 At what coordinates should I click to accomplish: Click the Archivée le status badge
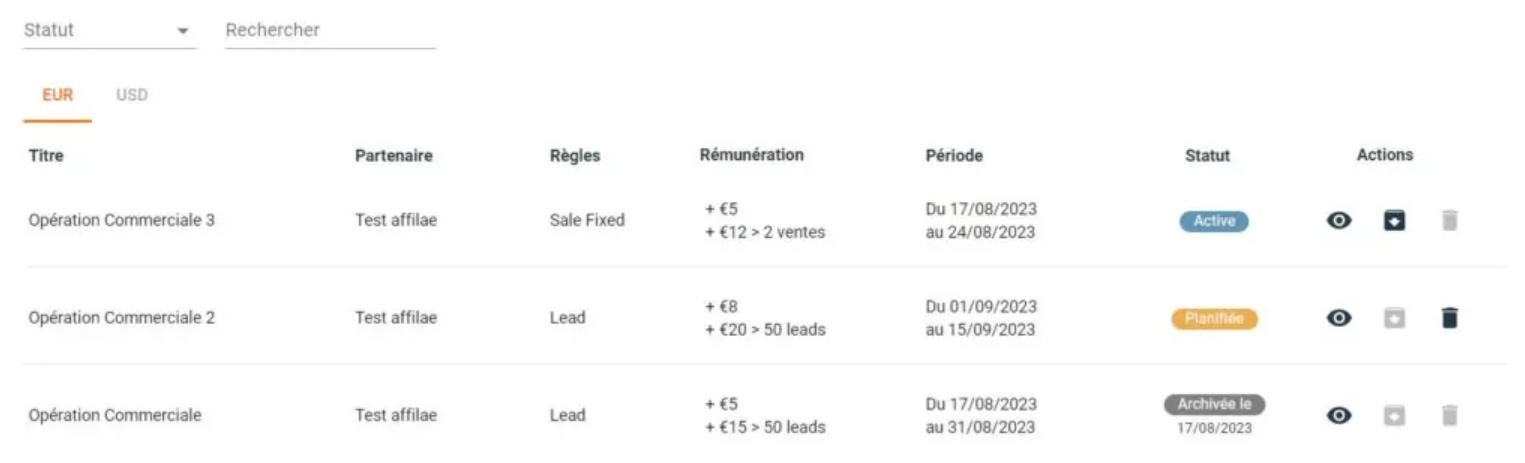click(x=1214, y=405)
